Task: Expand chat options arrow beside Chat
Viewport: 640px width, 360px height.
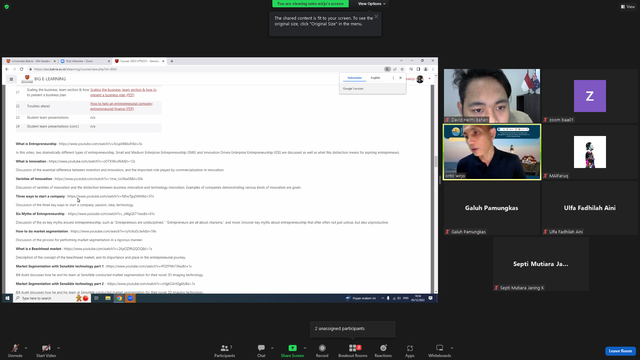Action: [x=272, y=348]
